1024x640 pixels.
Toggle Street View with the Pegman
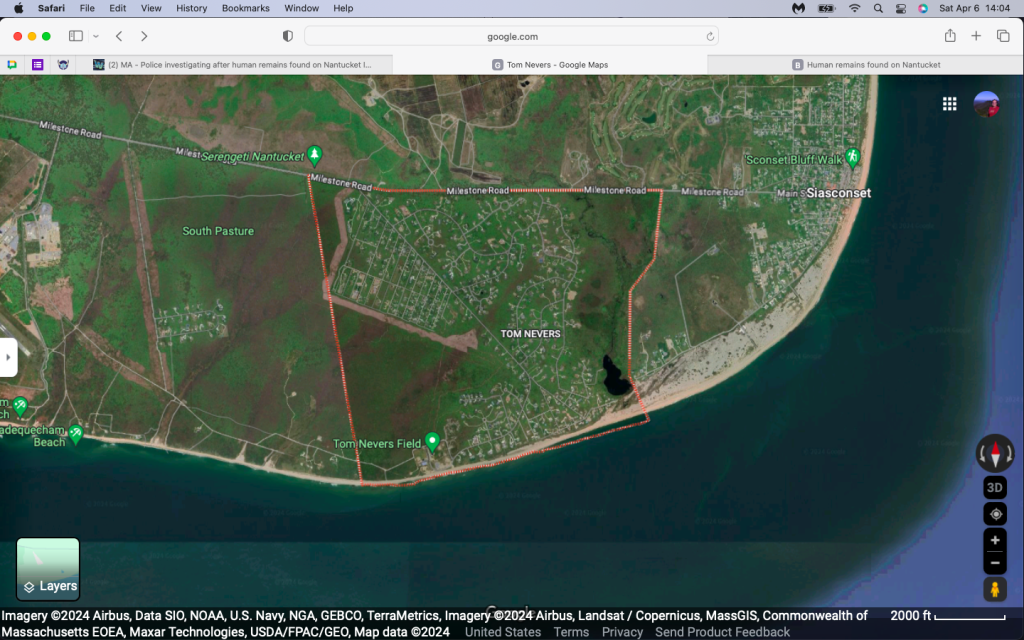point(995,589)
